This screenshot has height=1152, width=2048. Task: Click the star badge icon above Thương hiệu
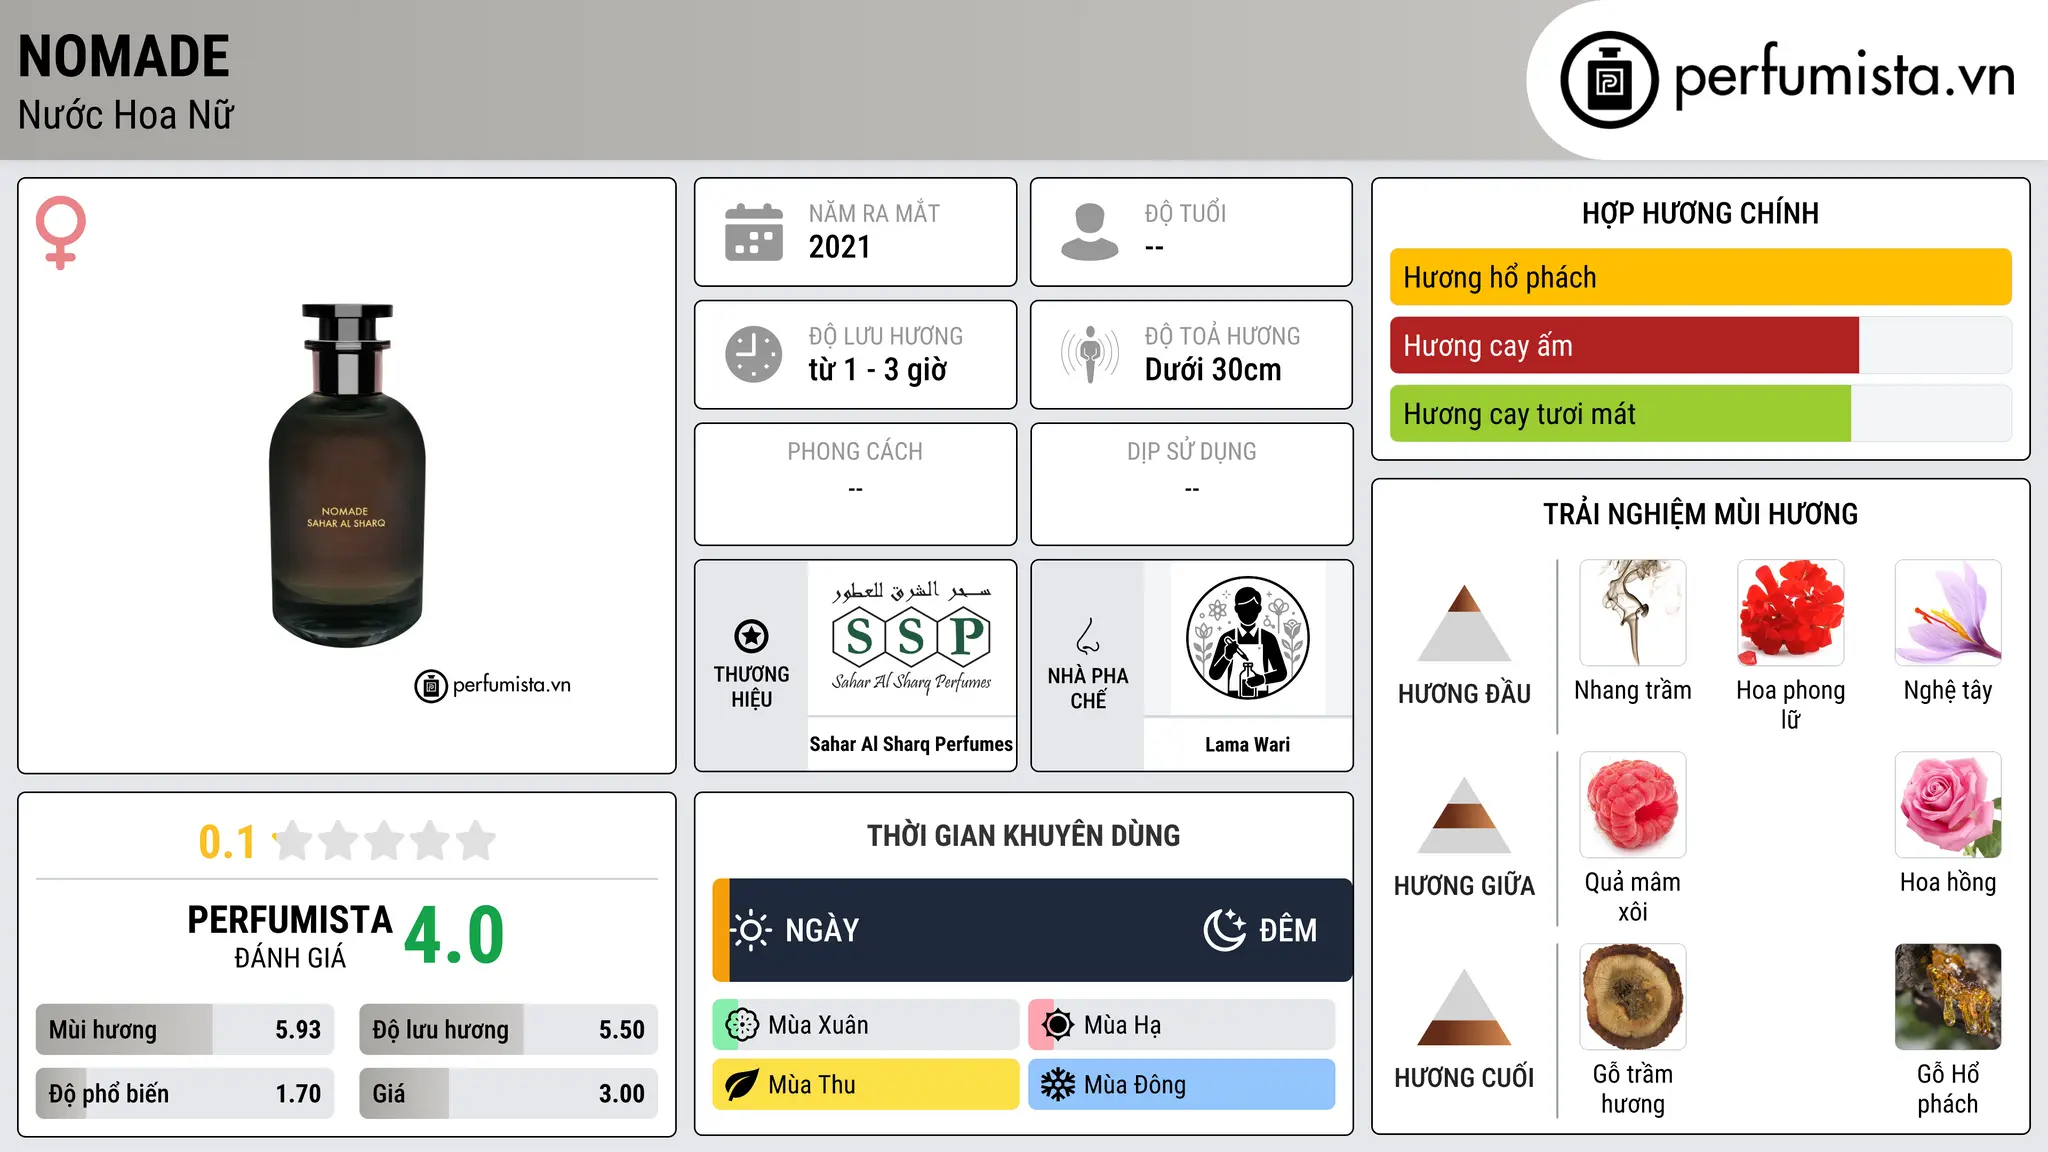point(751,636)
